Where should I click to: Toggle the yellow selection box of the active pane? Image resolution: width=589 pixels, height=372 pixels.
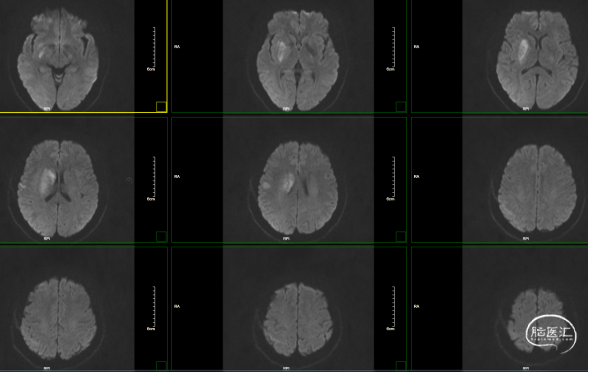pyautogui.click(x=161, y=107)
